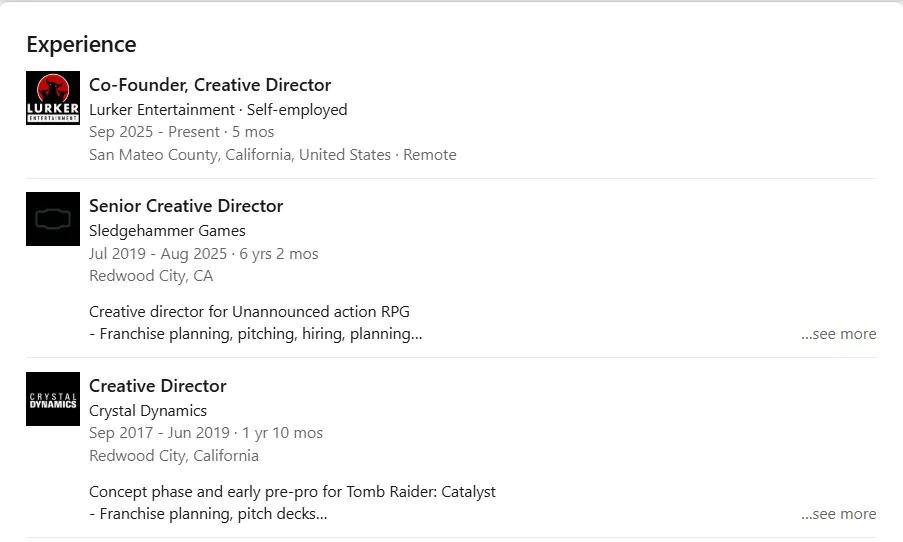Image resolution: width=903 pixels, height=542 pixels.
Task: Click the Lurker Entertainment logo icon
Action: coord(53,98)
